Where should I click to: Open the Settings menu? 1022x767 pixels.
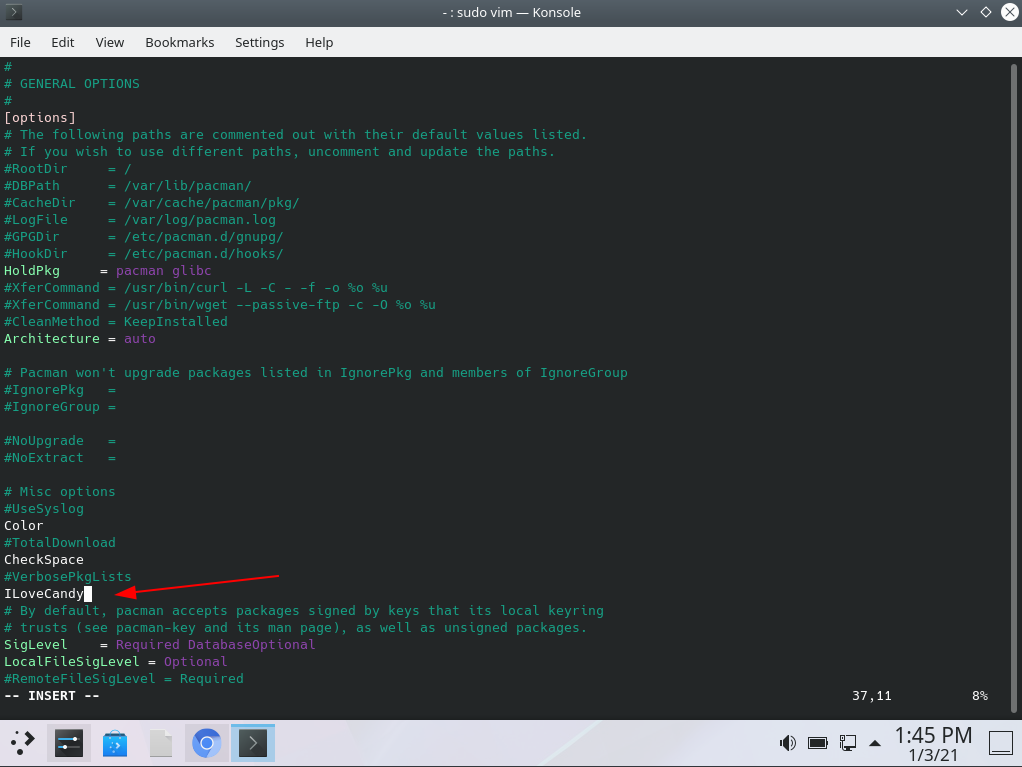click(x=259, y=42)
